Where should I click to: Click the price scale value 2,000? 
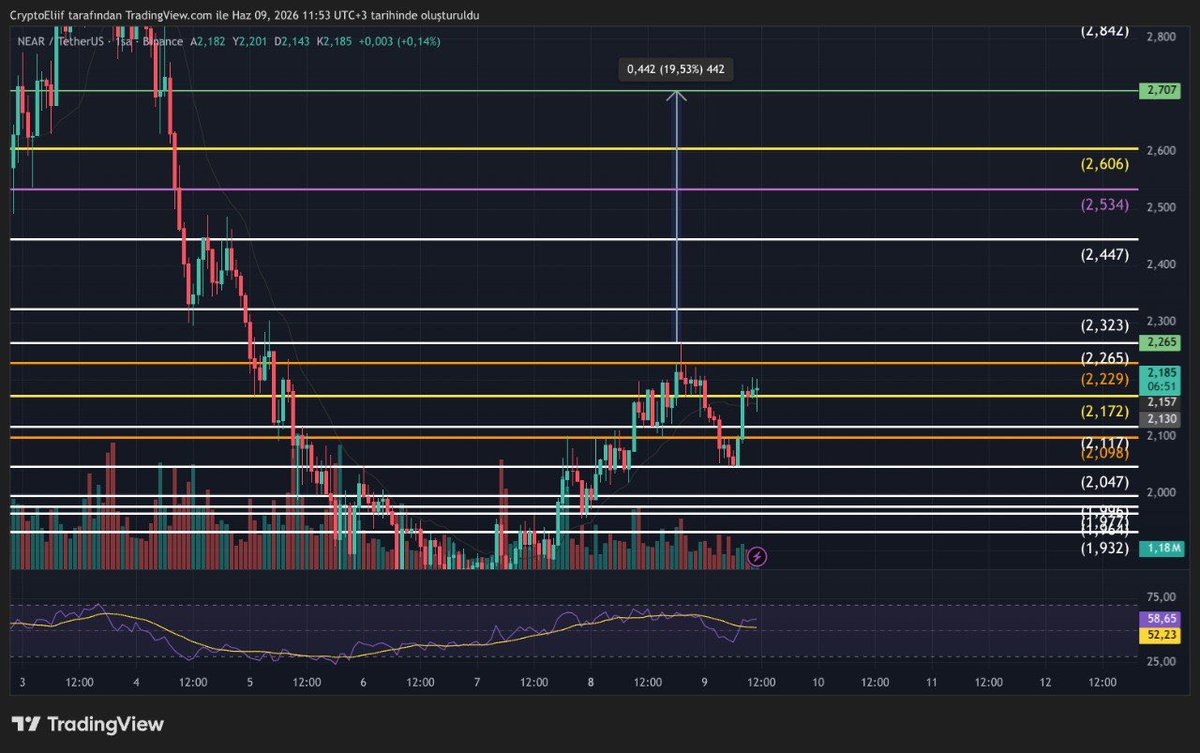(1160, 493)
